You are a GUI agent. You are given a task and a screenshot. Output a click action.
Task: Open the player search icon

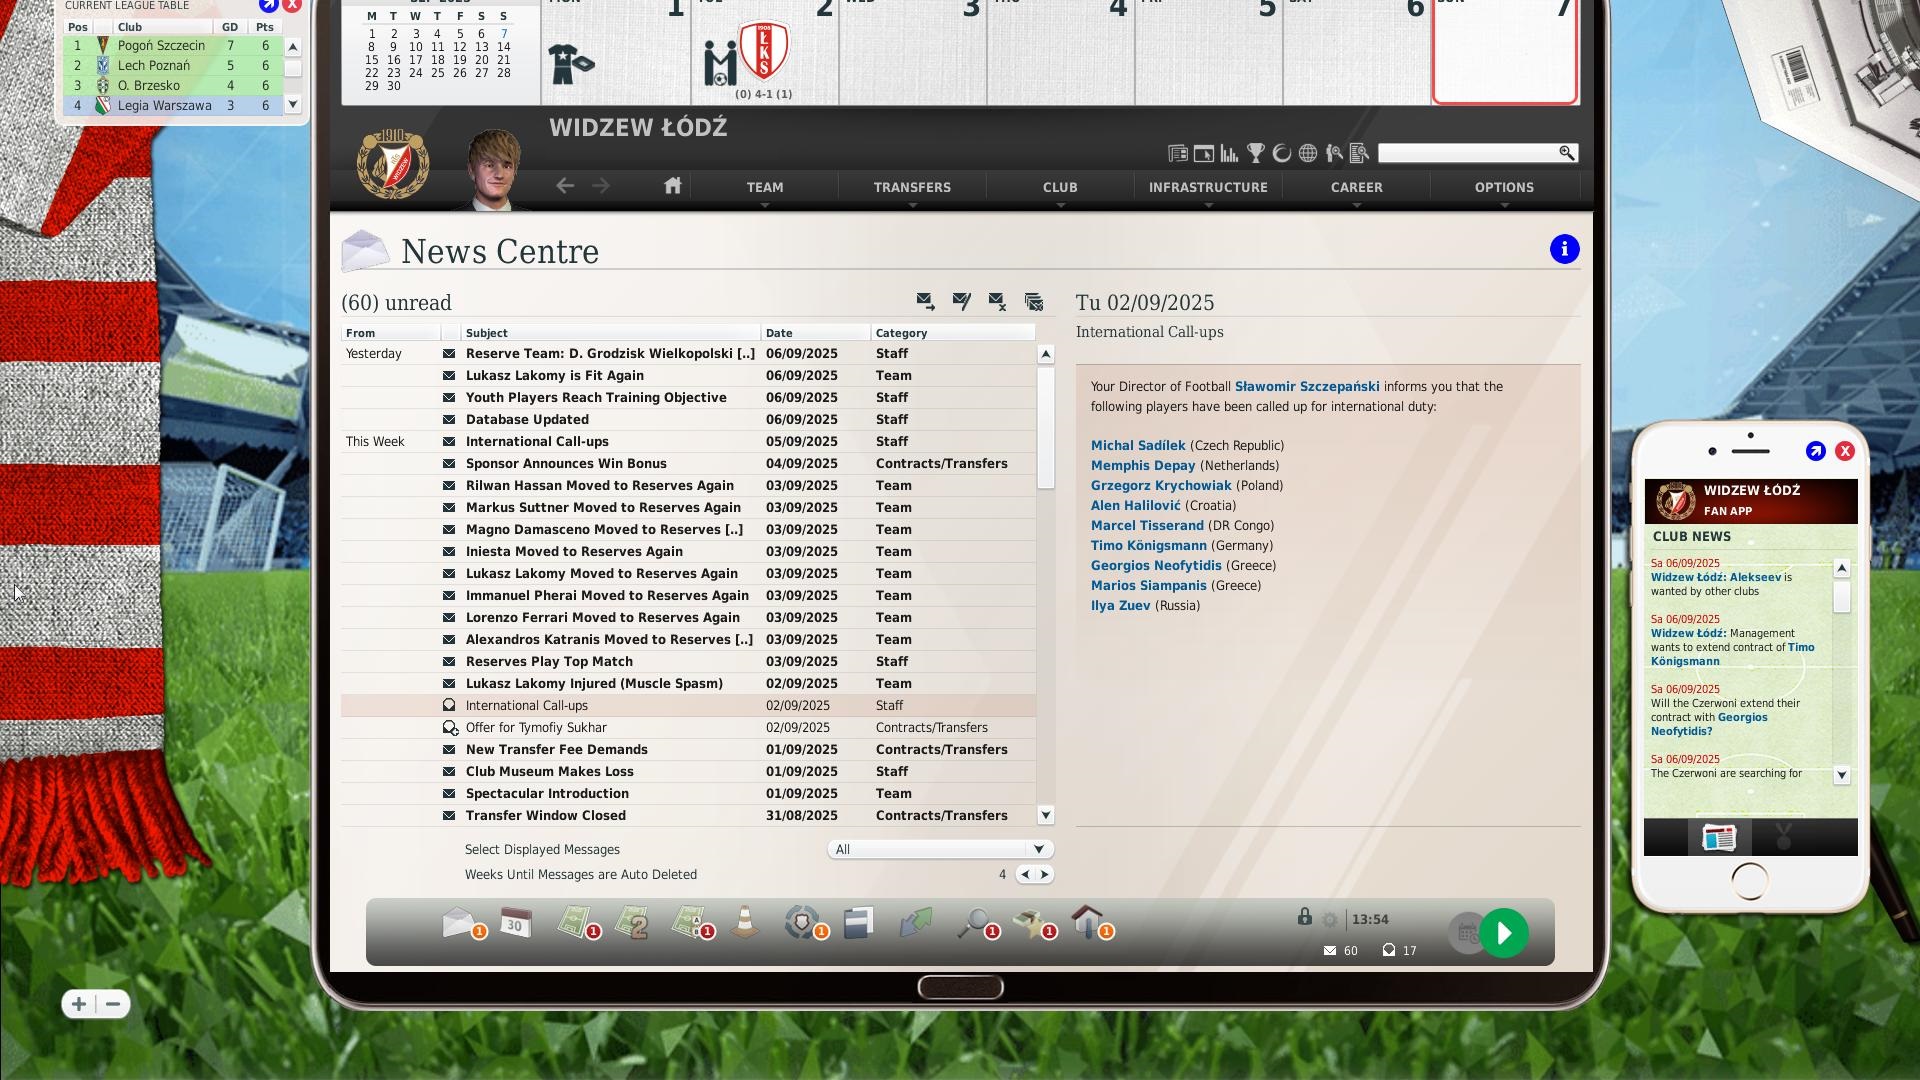[1333, 153]
